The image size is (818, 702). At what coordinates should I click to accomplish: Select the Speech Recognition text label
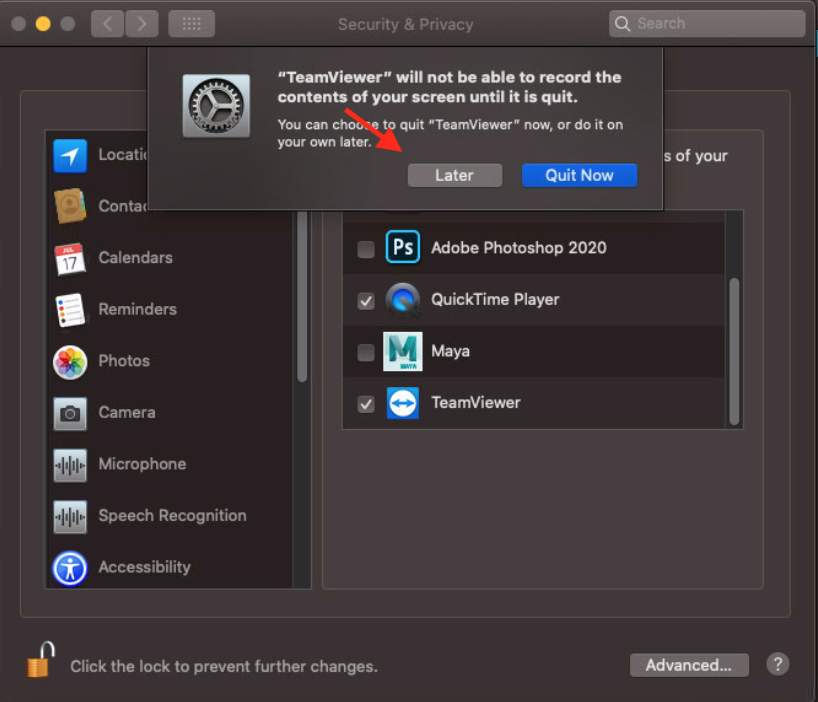(173, 516)
